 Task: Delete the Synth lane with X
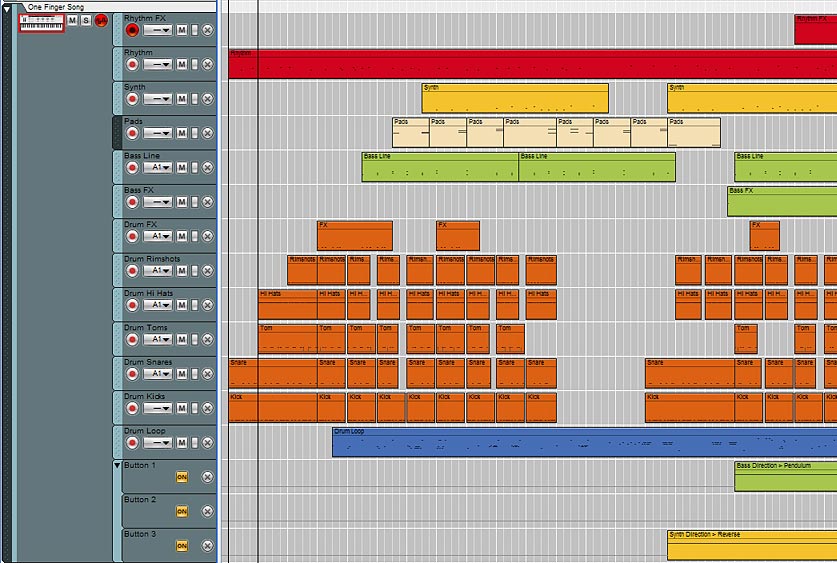click(x=208, y=99)
